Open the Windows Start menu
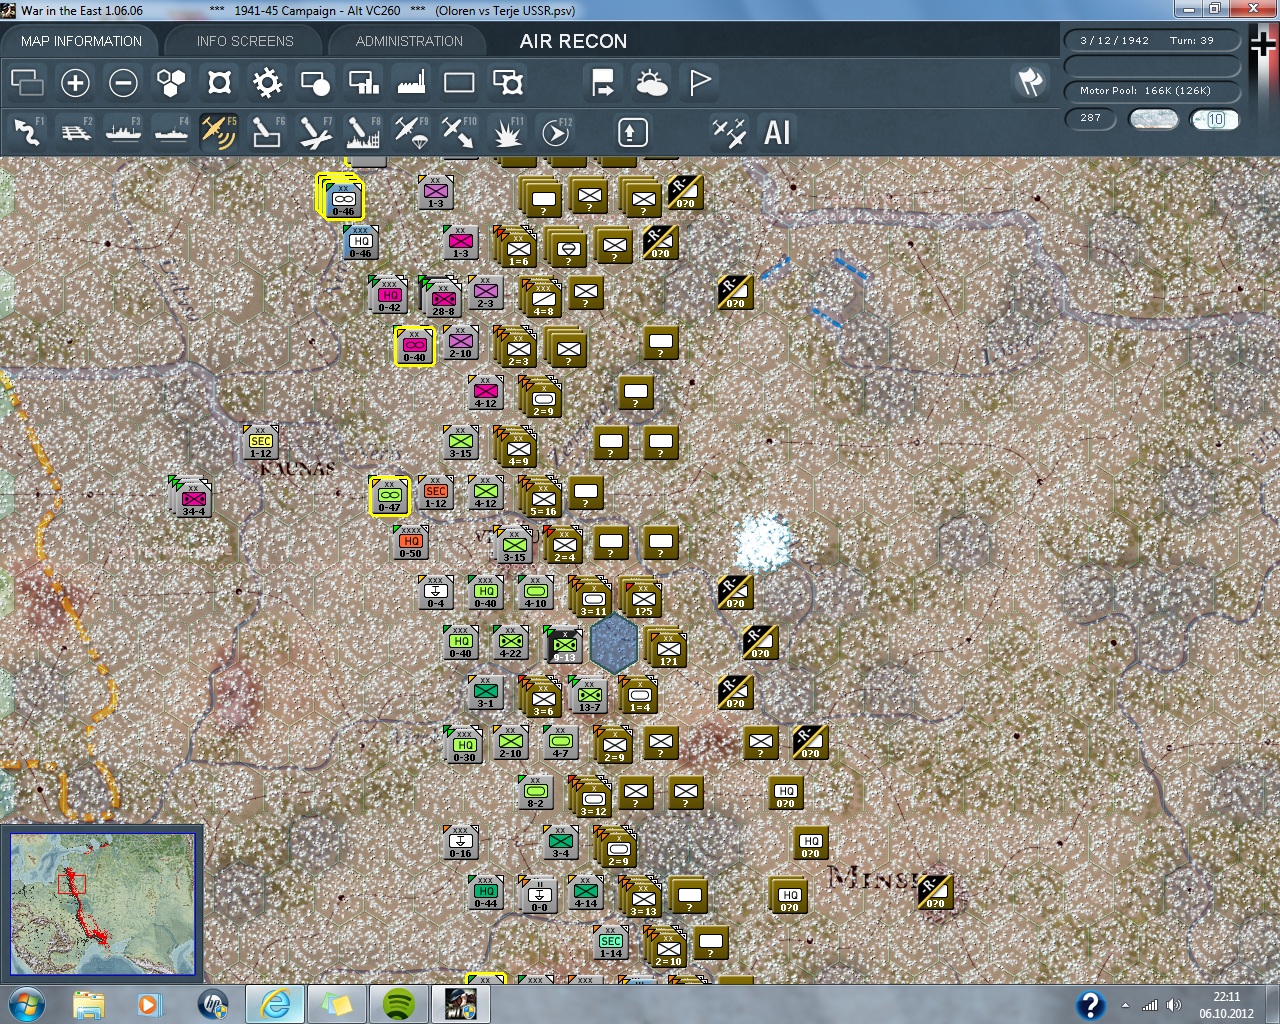The height and width of the screenshot is (1024, 1280). point(26,1004)
